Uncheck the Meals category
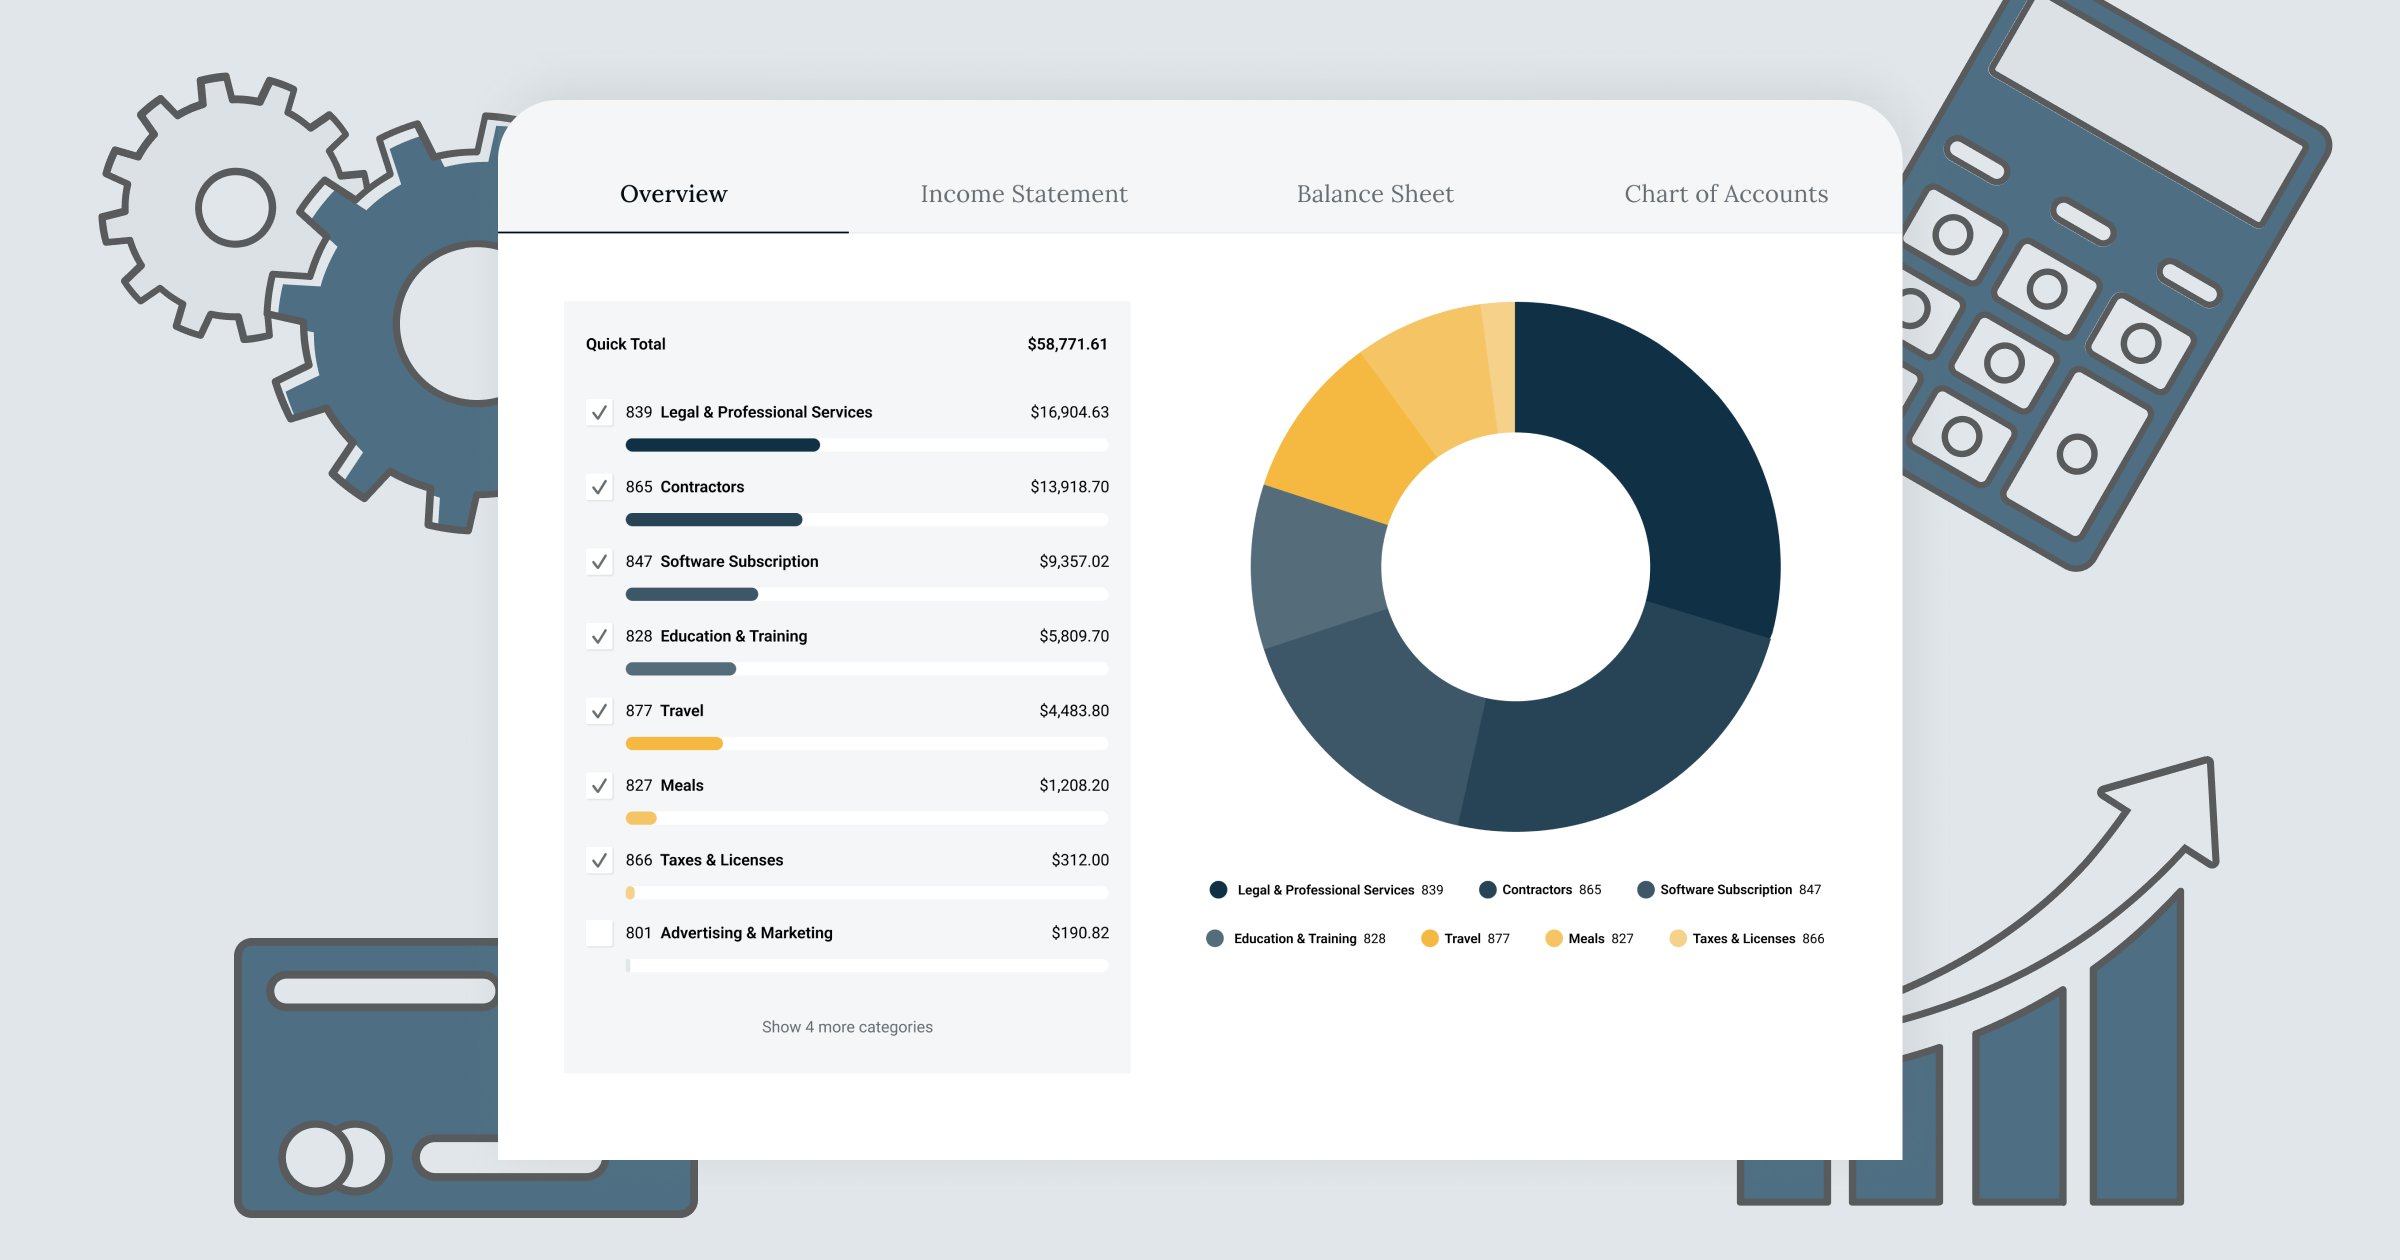 (x=599, y=785)
